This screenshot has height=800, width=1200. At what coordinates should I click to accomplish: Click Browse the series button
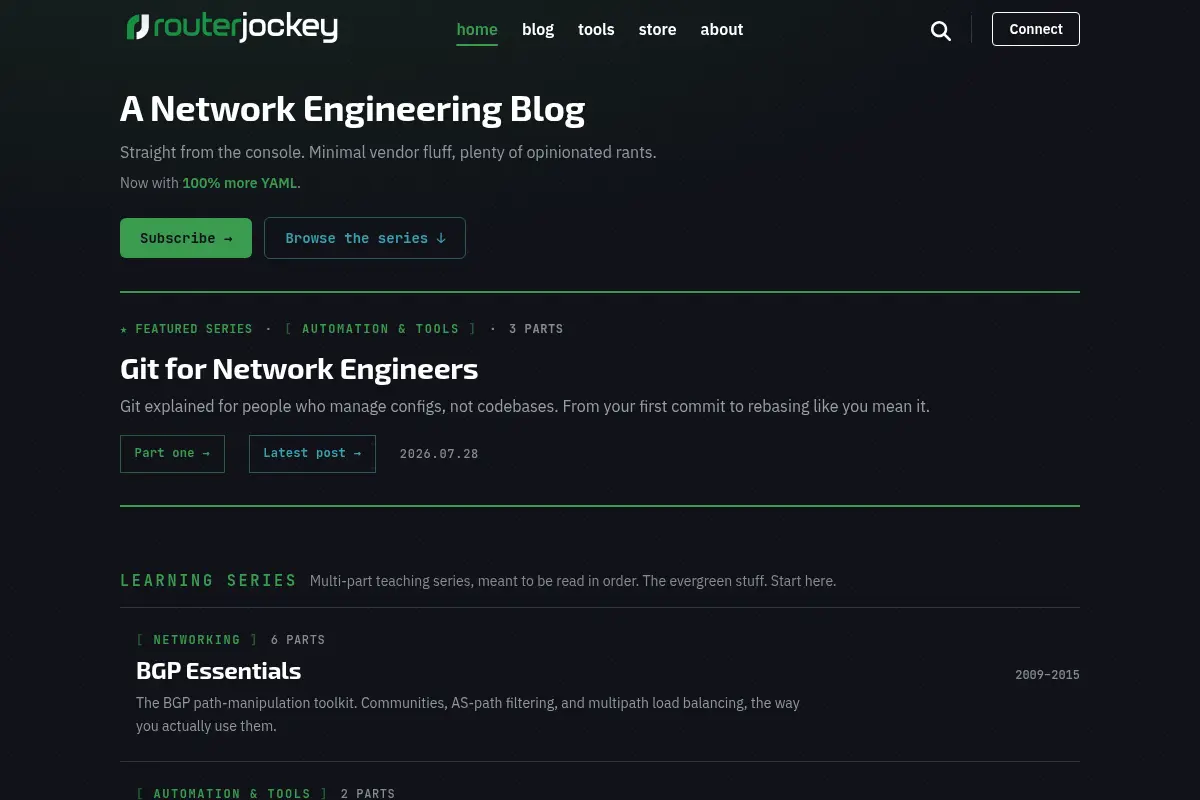click(365, 238)
